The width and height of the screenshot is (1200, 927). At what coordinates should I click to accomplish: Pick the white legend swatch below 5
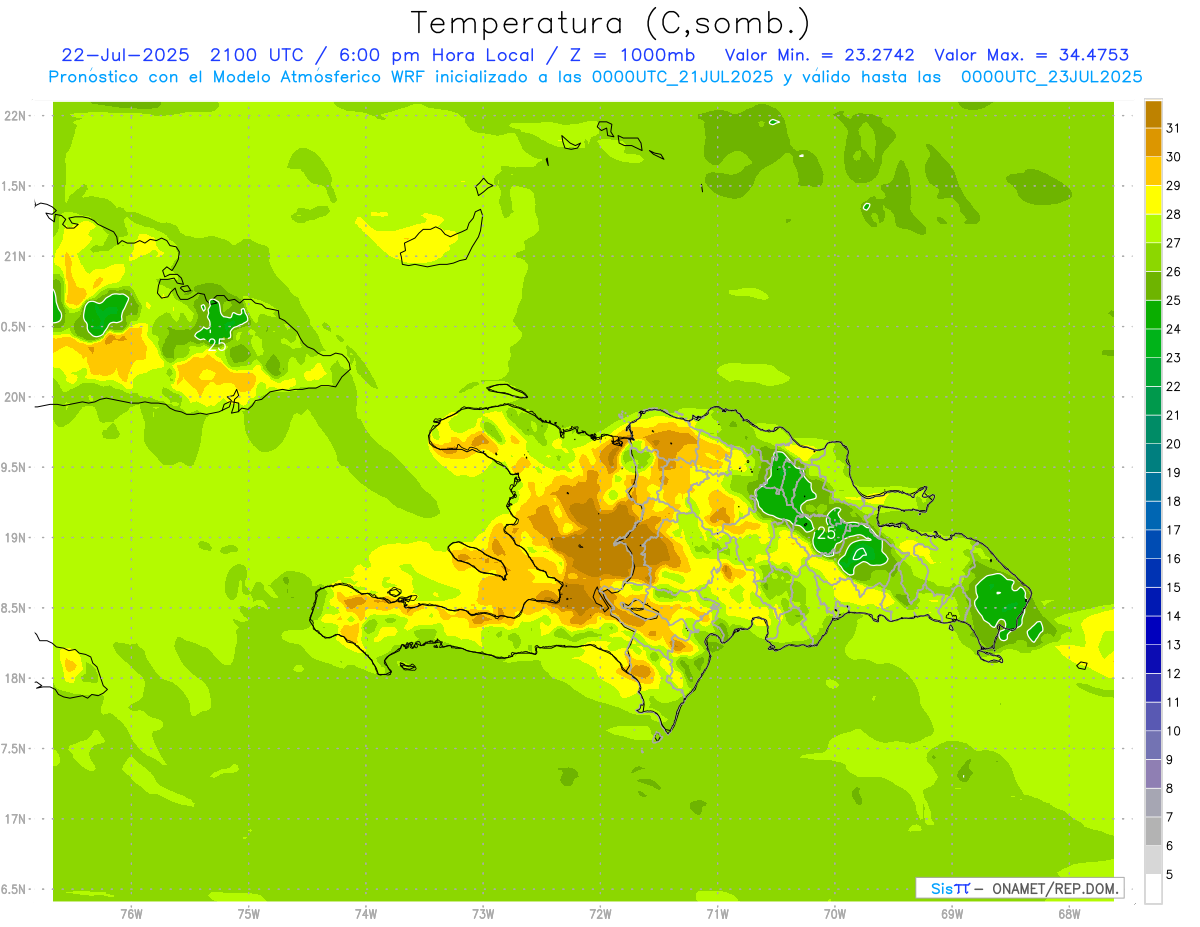[1153, 889]
